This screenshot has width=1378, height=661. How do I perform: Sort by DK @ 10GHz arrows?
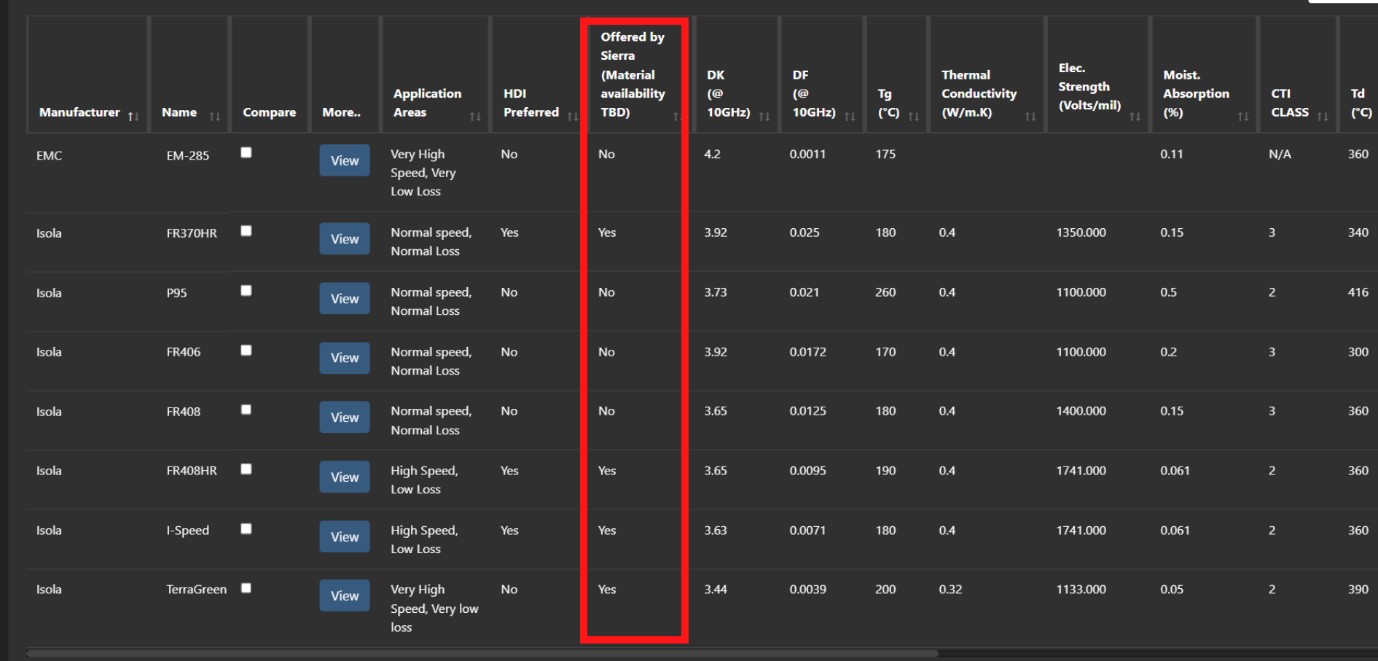[765, 117]
